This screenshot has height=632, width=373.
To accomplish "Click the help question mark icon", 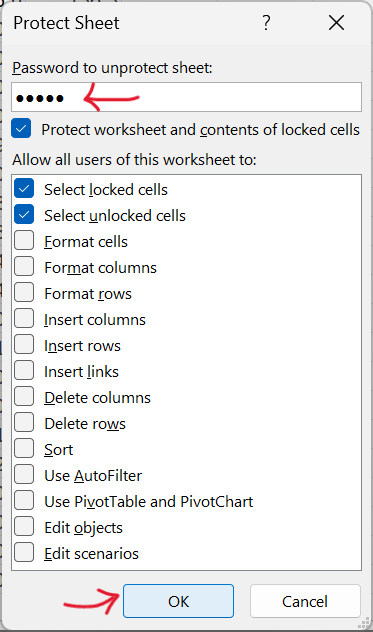I will click(266, 23).
